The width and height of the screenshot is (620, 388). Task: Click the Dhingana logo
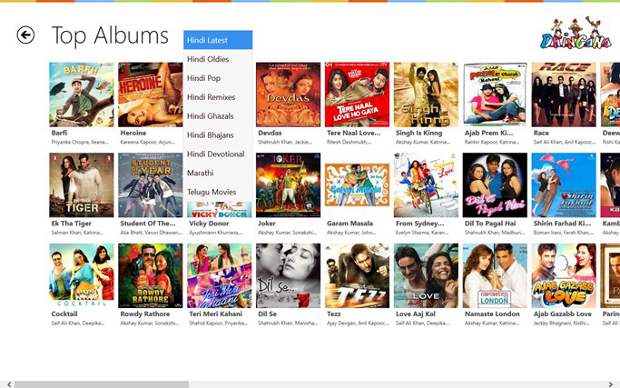click(575, 33)
